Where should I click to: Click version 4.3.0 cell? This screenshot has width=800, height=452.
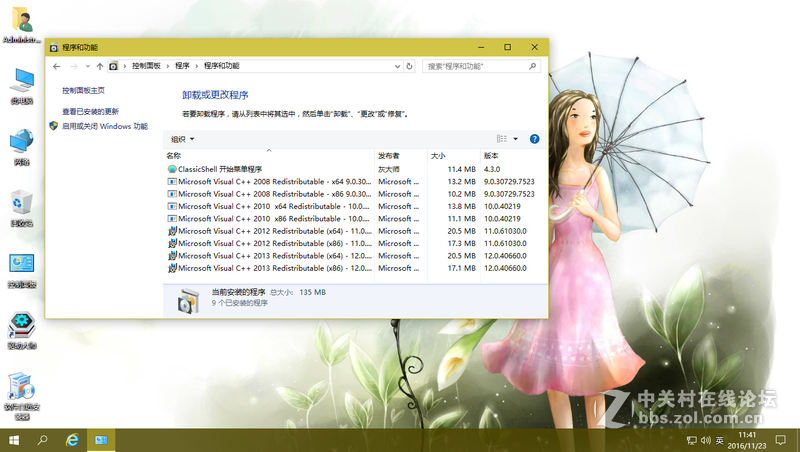point(492,169)
